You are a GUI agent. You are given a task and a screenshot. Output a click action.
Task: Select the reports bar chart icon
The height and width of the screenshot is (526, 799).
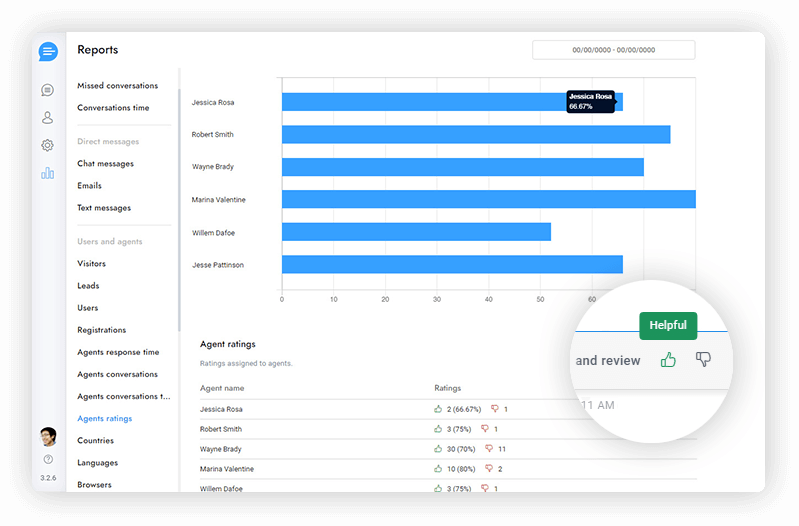point(48,173)
